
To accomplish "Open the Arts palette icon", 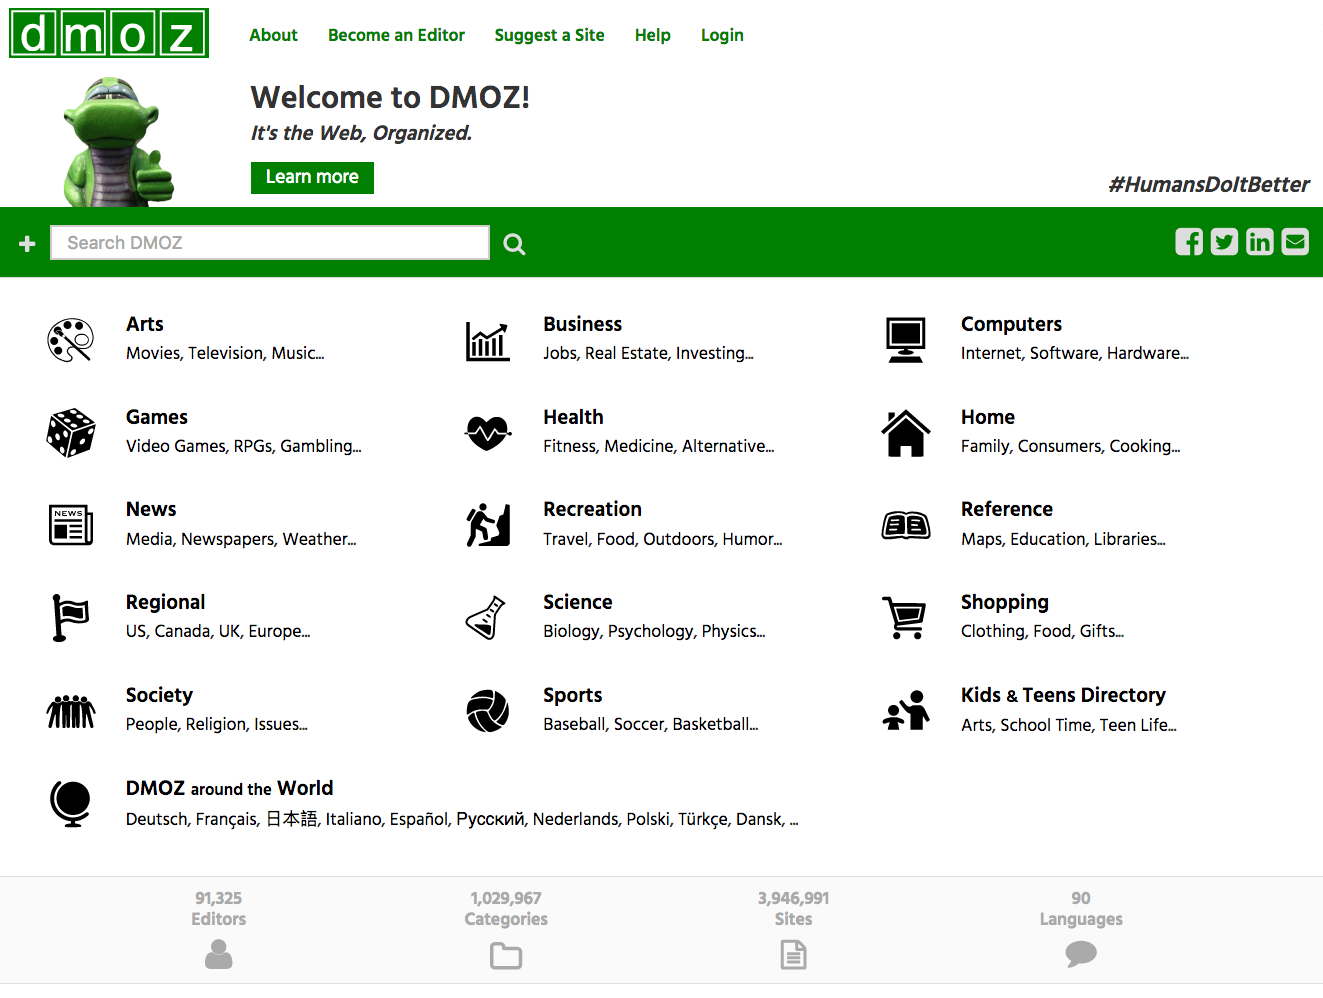I will point(71,340).
